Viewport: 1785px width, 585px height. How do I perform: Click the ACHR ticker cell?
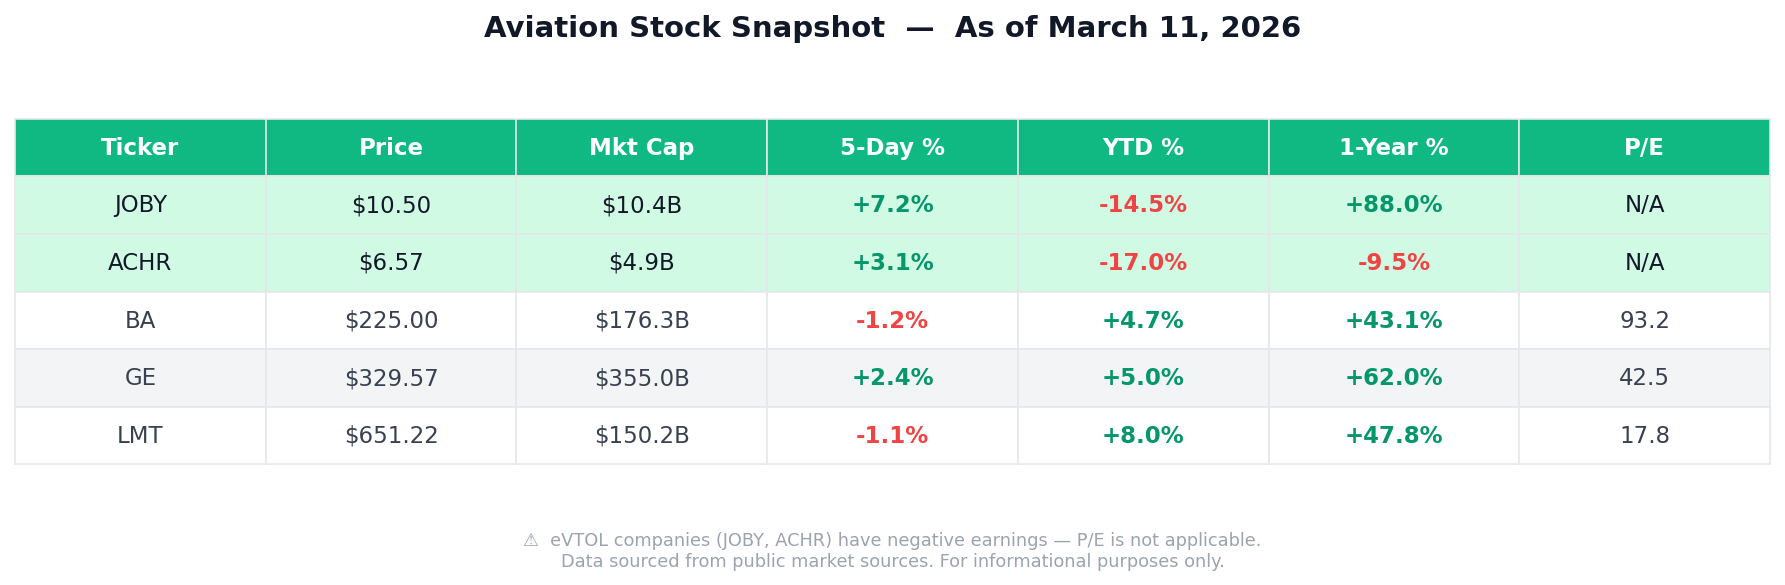tap(140, 263)
